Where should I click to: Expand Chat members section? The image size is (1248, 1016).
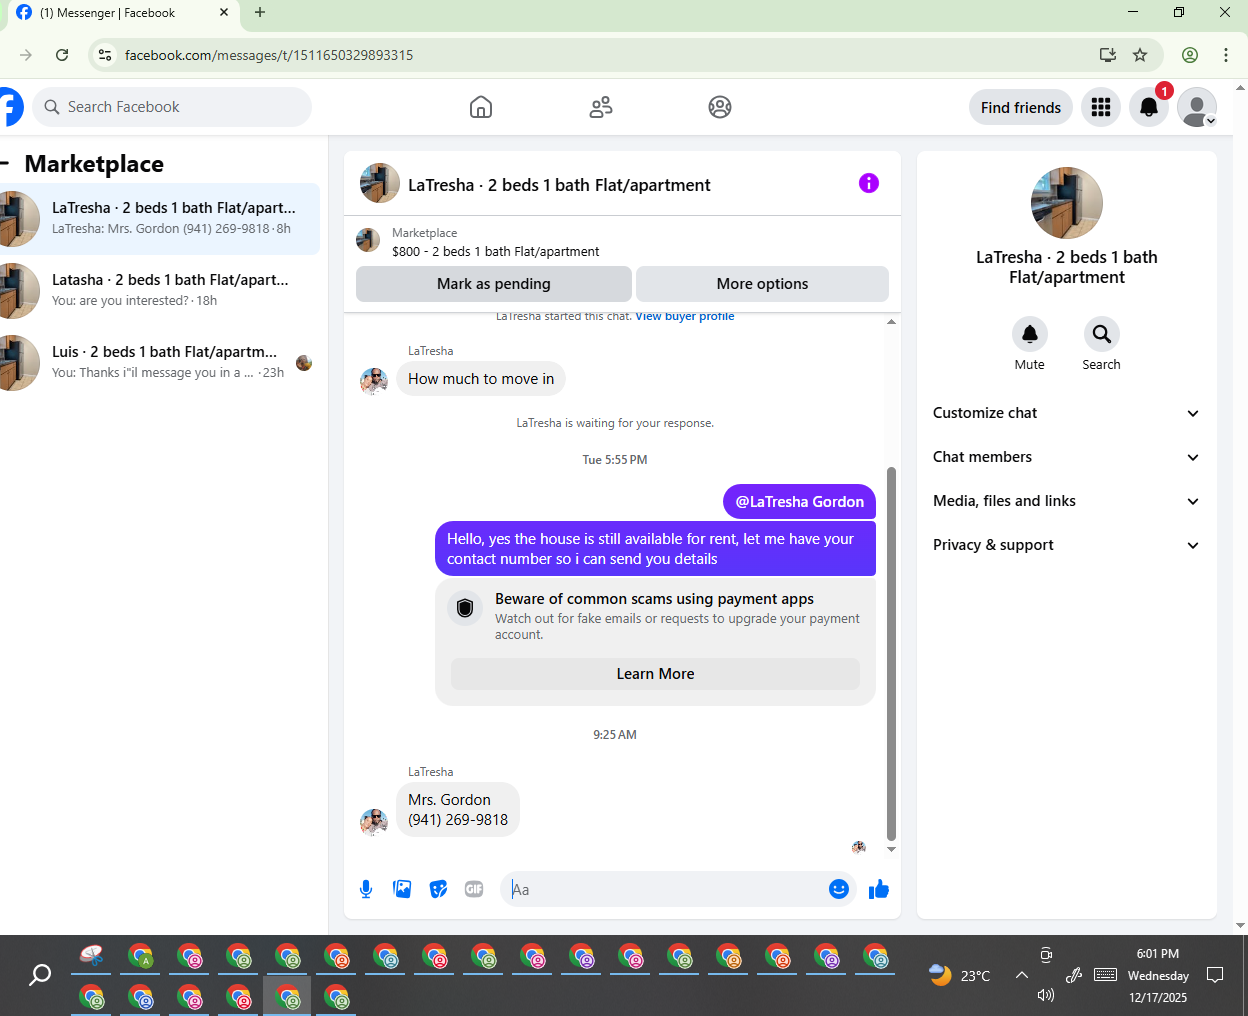click(1066, 457)
